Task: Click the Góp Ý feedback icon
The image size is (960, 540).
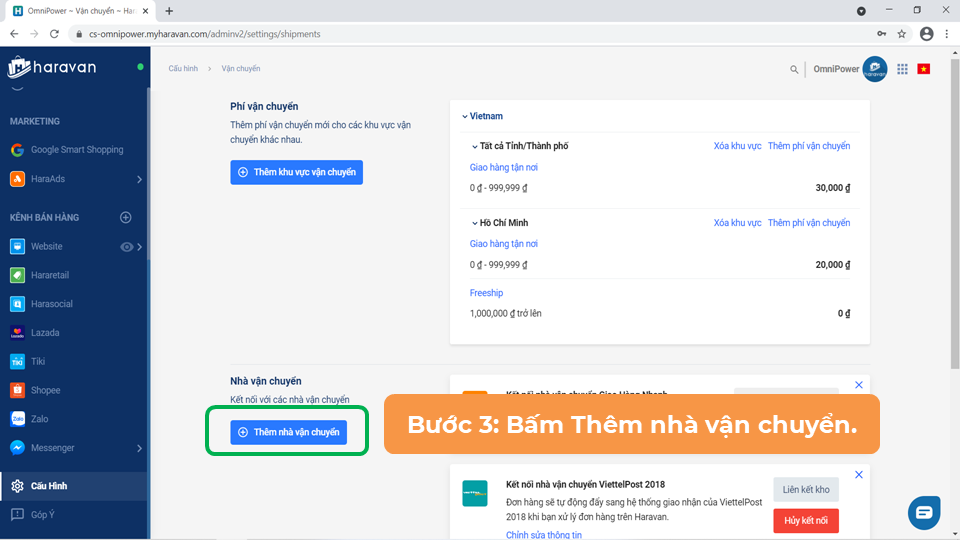Action: [x=17, y=514]
